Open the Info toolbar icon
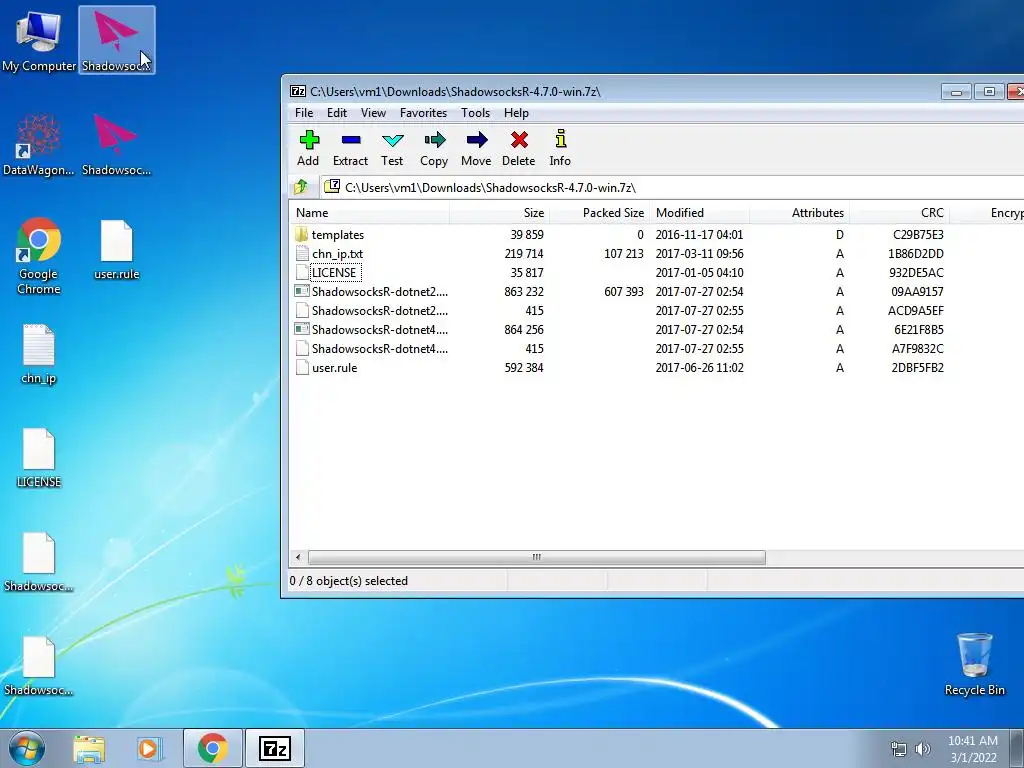Screen dimensions: 1024x768 560,148
